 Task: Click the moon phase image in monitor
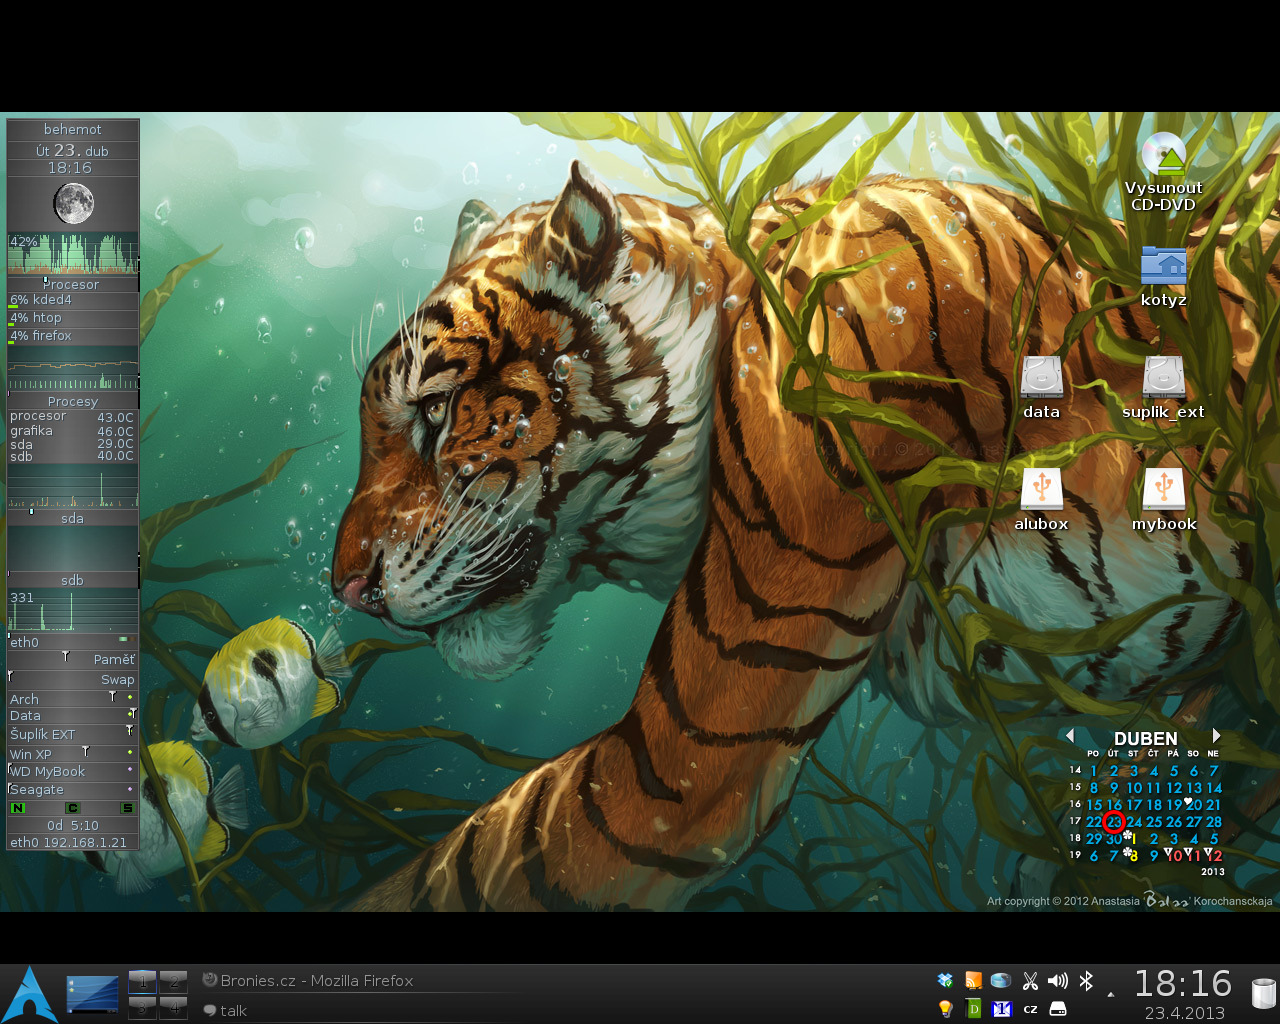[73, 204]
